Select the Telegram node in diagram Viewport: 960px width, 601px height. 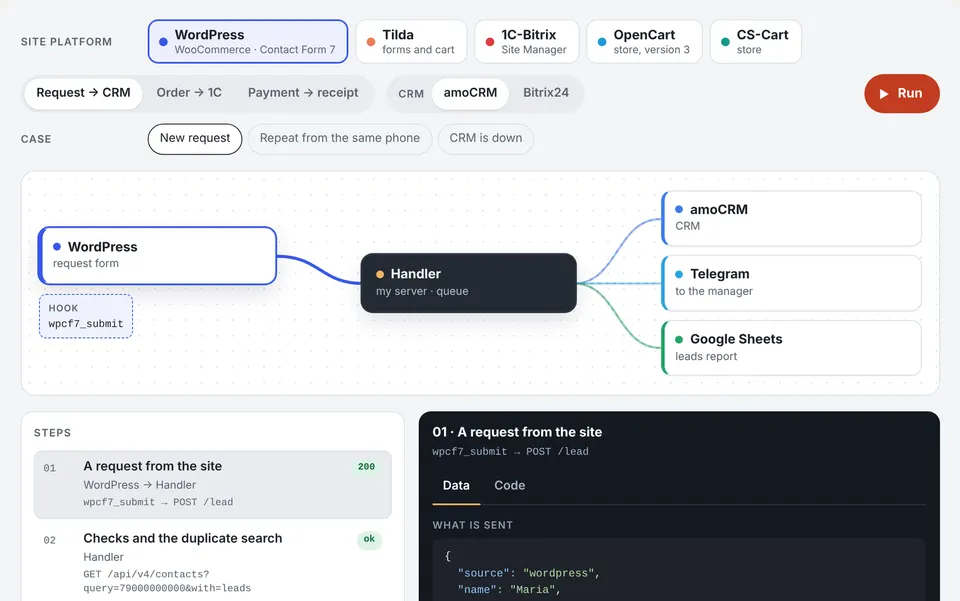(791, 283)
